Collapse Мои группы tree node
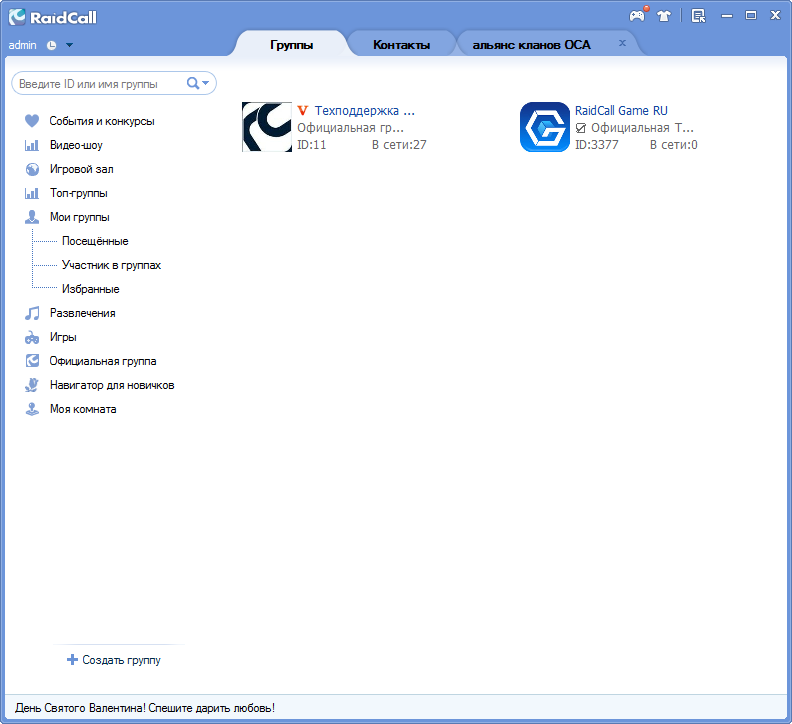792x724 pixels. 79,217
